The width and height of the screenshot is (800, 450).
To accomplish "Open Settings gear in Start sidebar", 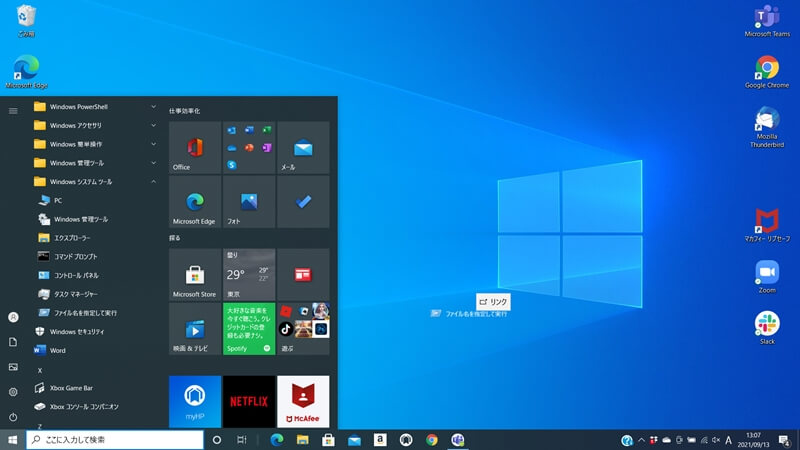I will click(13, 392).
